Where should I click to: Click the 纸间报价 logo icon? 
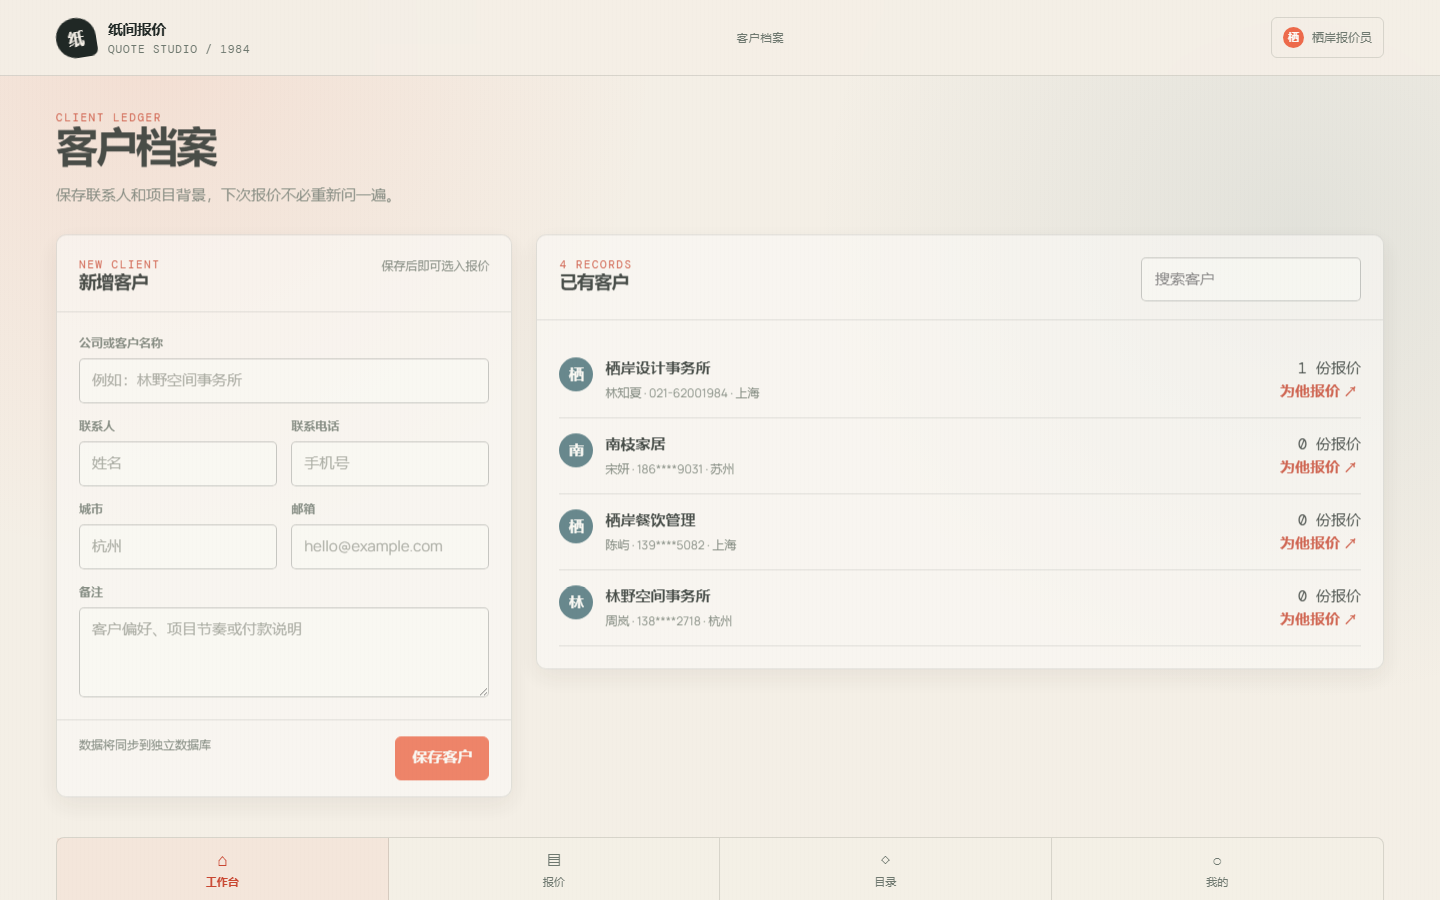pos(76,38)
